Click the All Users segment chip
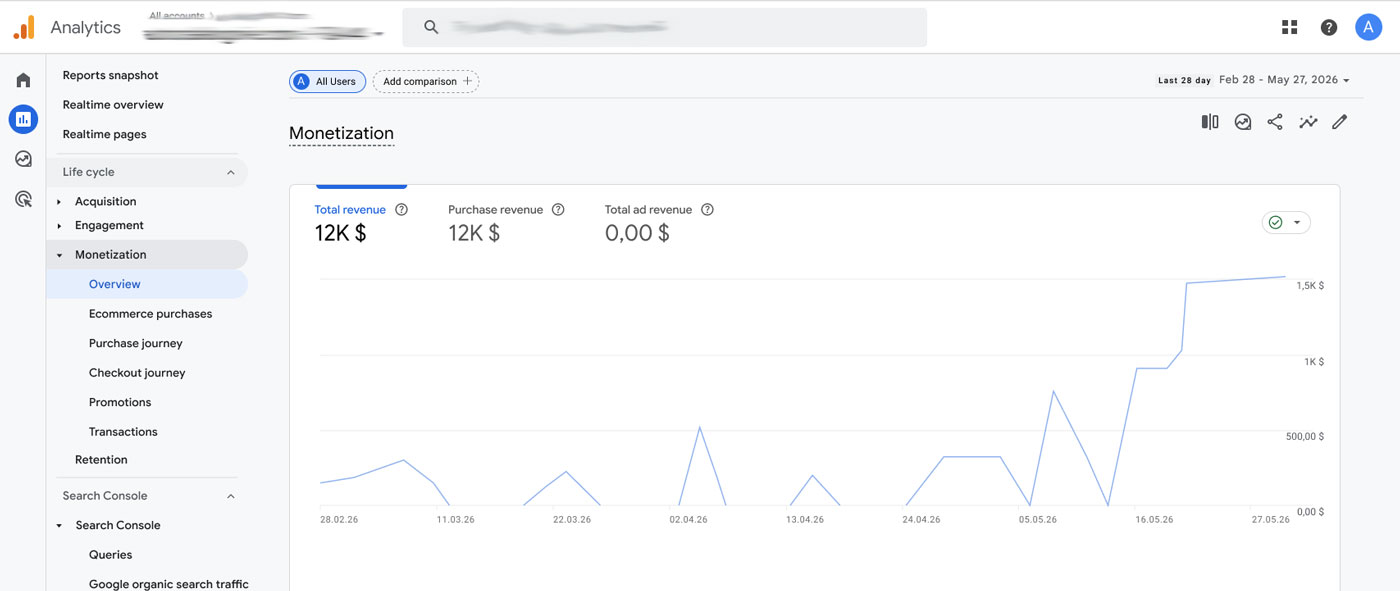 point(327,81)
